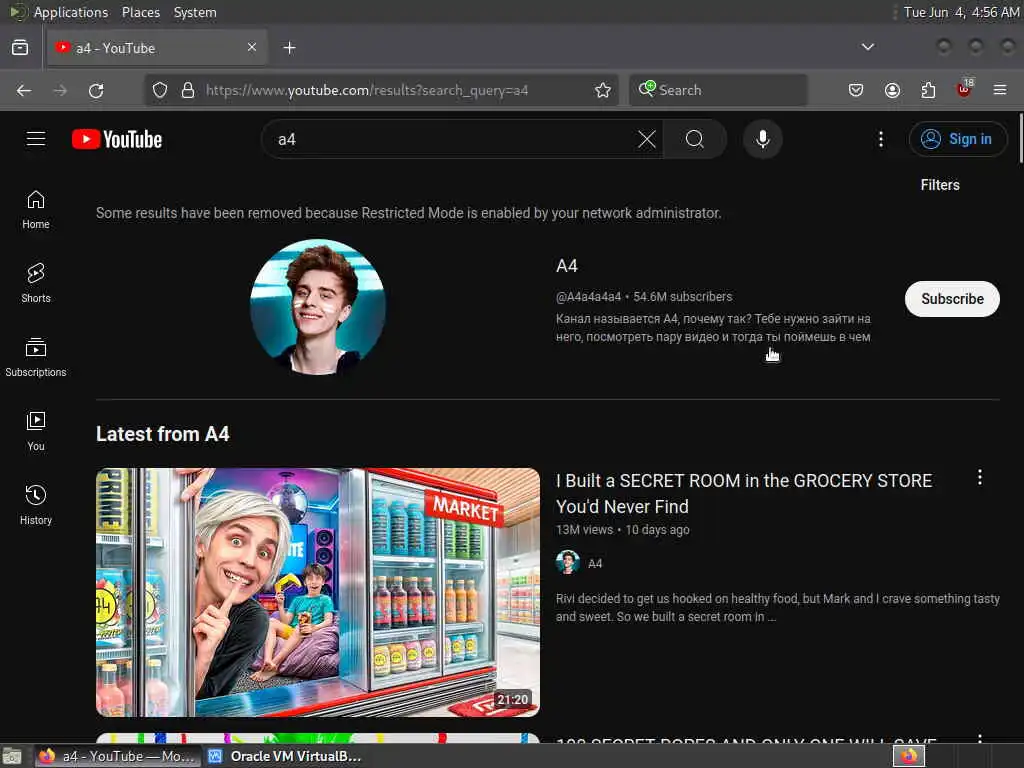Open the uBlock extension icon with badge

[964, 89]
